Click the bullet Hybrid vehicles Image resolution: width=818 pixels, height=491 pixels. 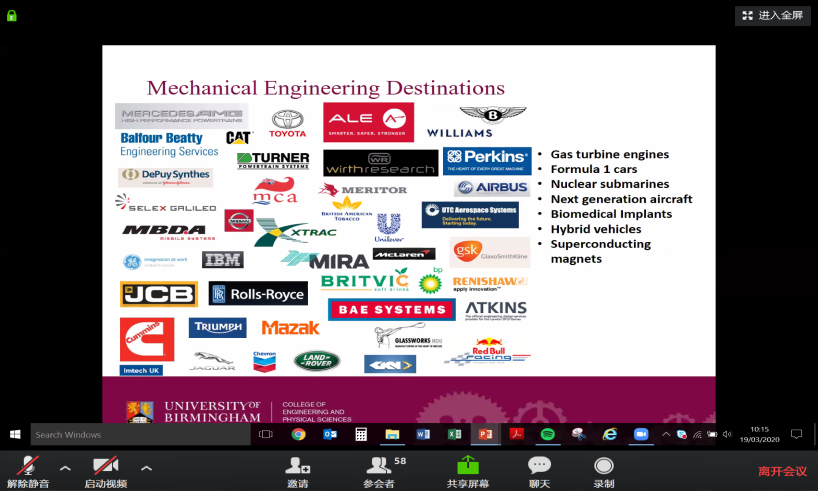point(596,229)
